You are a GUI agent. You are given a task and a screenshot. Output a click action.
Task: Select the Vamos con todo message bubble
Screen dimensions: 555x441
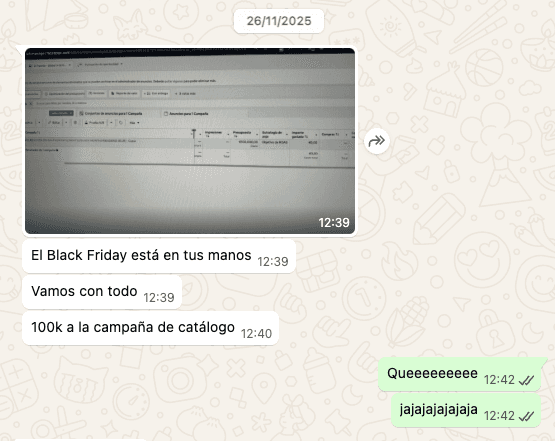click(102, 293)
